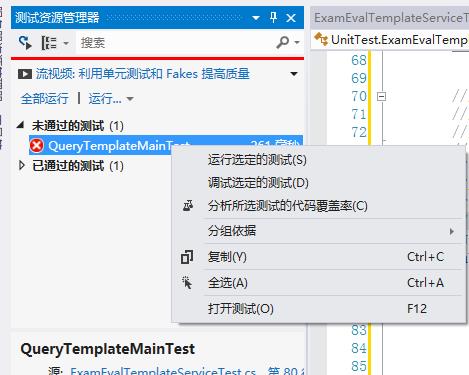The image size is (469, 375).
Task: Click the submenu arrow of 分组依据
Action: pyautogui.click(x=452, y=231)
